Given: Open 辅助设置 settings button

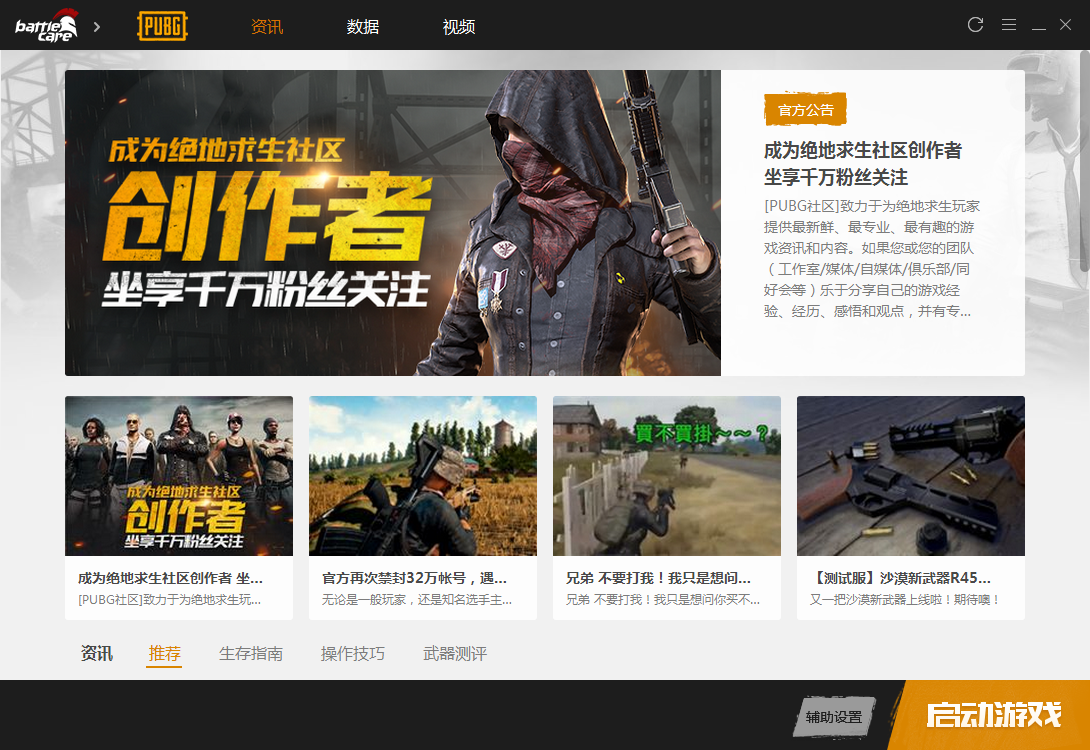Looking at the screenshot, I should pos(834,717).
